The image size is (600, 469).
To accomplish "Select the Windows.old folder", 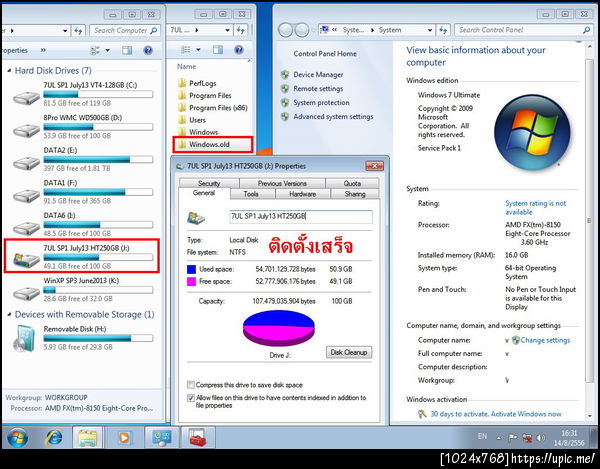I will pos(209,145).
